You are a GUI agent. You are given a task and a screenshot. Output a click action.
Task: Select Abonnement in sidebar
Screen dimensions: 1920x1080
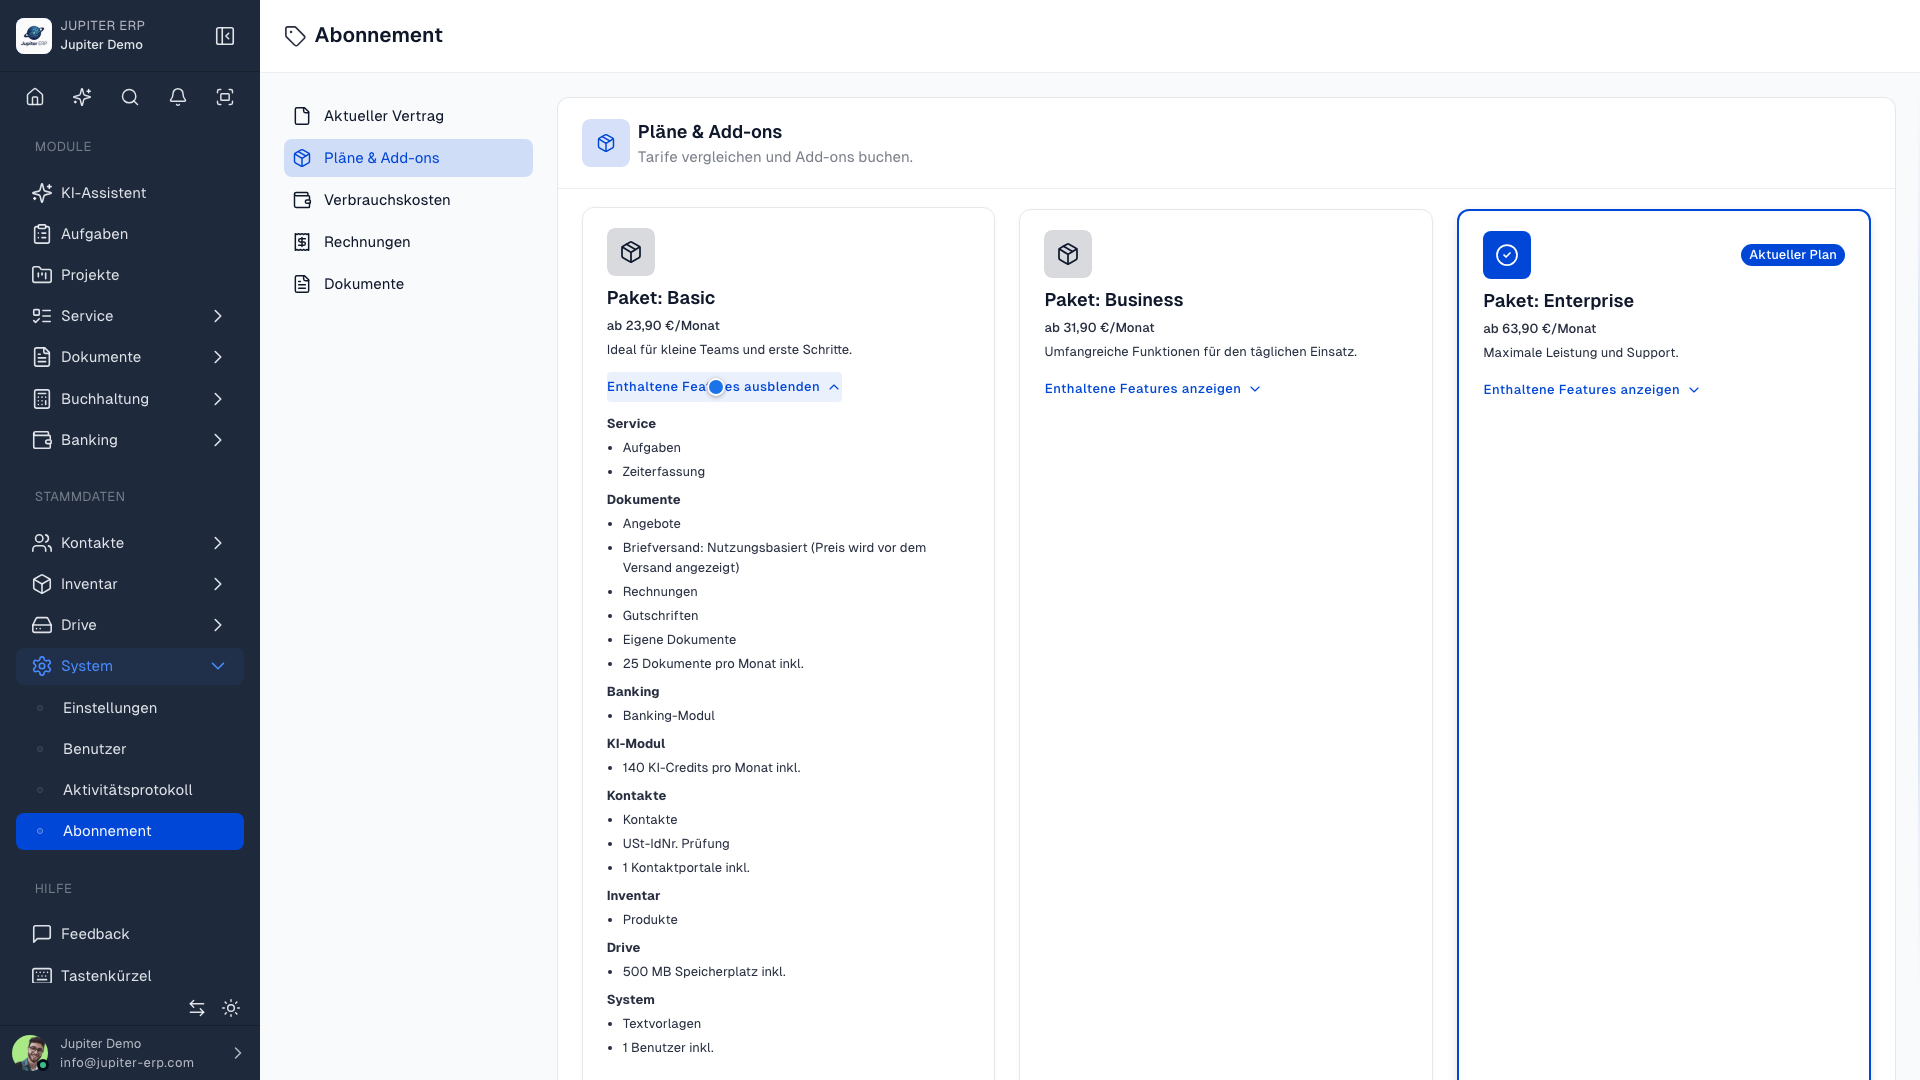[x=130, y=831]
